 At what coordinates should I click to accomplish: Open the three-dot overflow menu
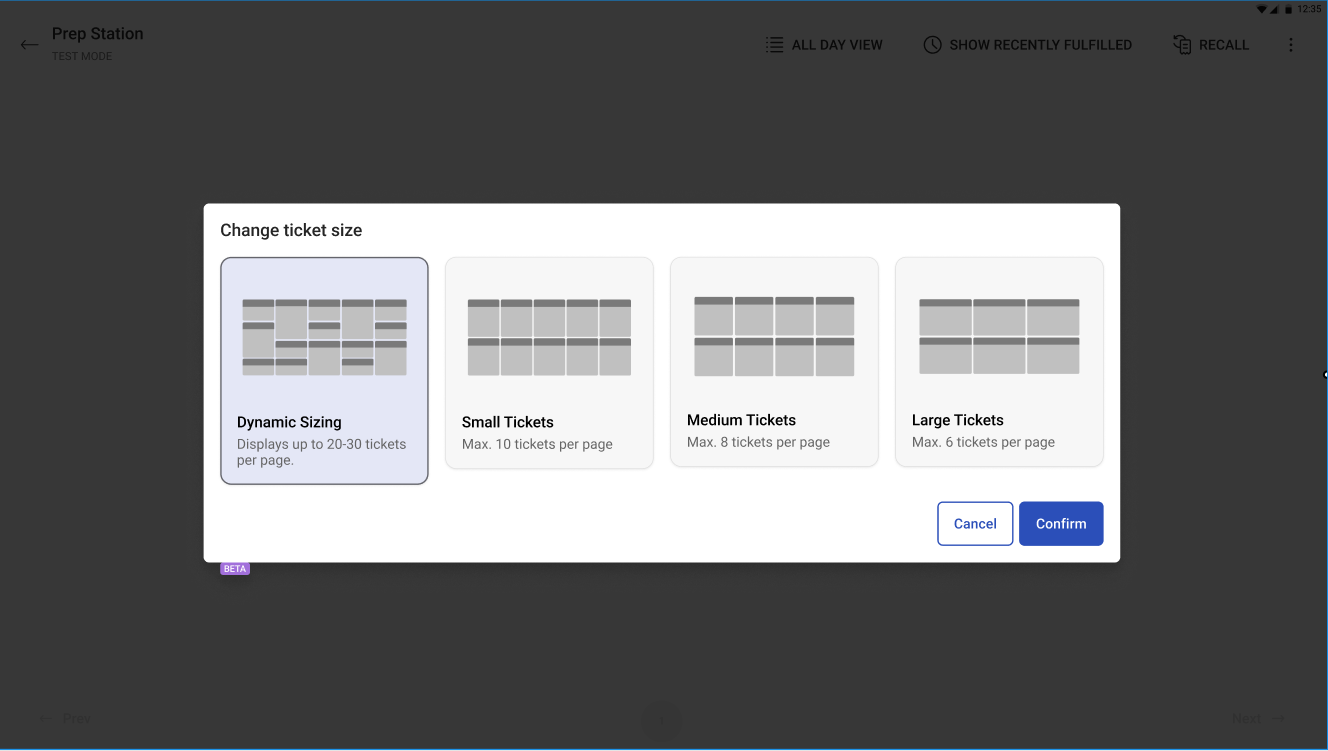1291,44
